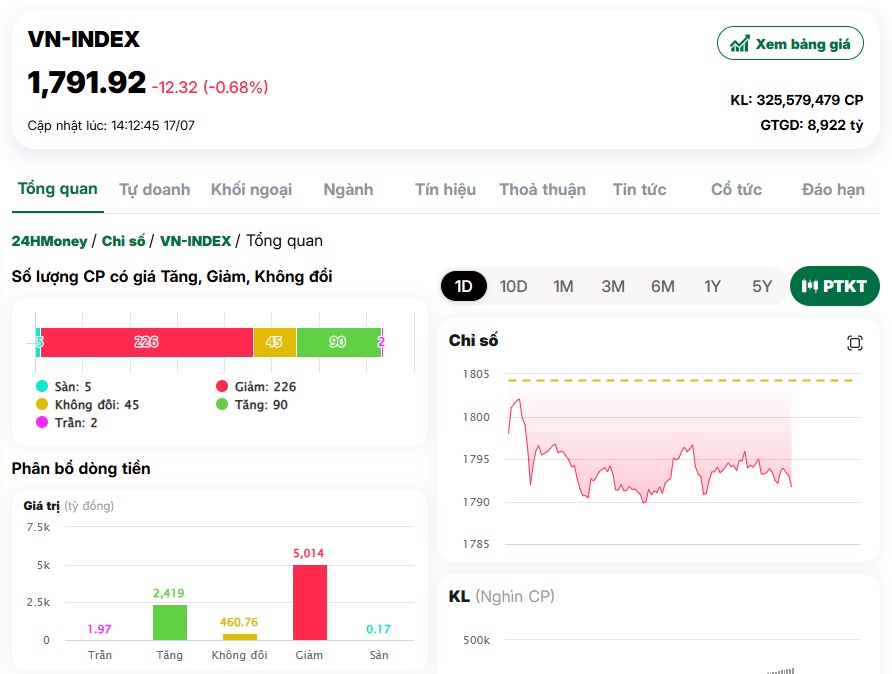Click the VN-INDEX heading
892x674 pixels.
[x=84, y=39]
